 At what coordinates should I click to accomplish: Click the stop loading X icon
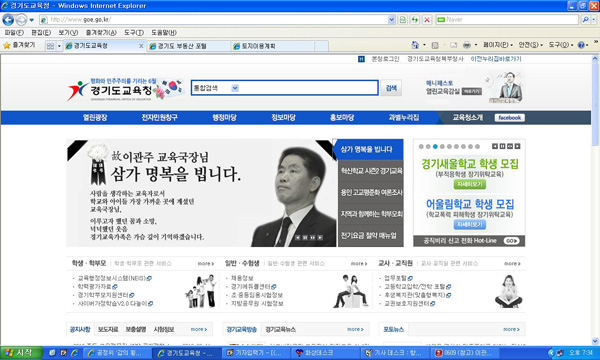[427, 20]
